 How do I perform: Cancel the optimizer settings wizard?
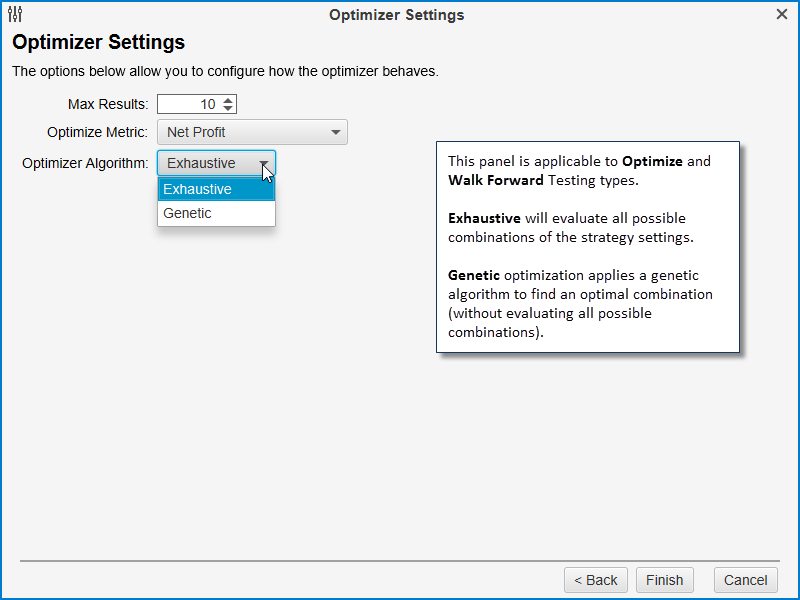(745, 580)
